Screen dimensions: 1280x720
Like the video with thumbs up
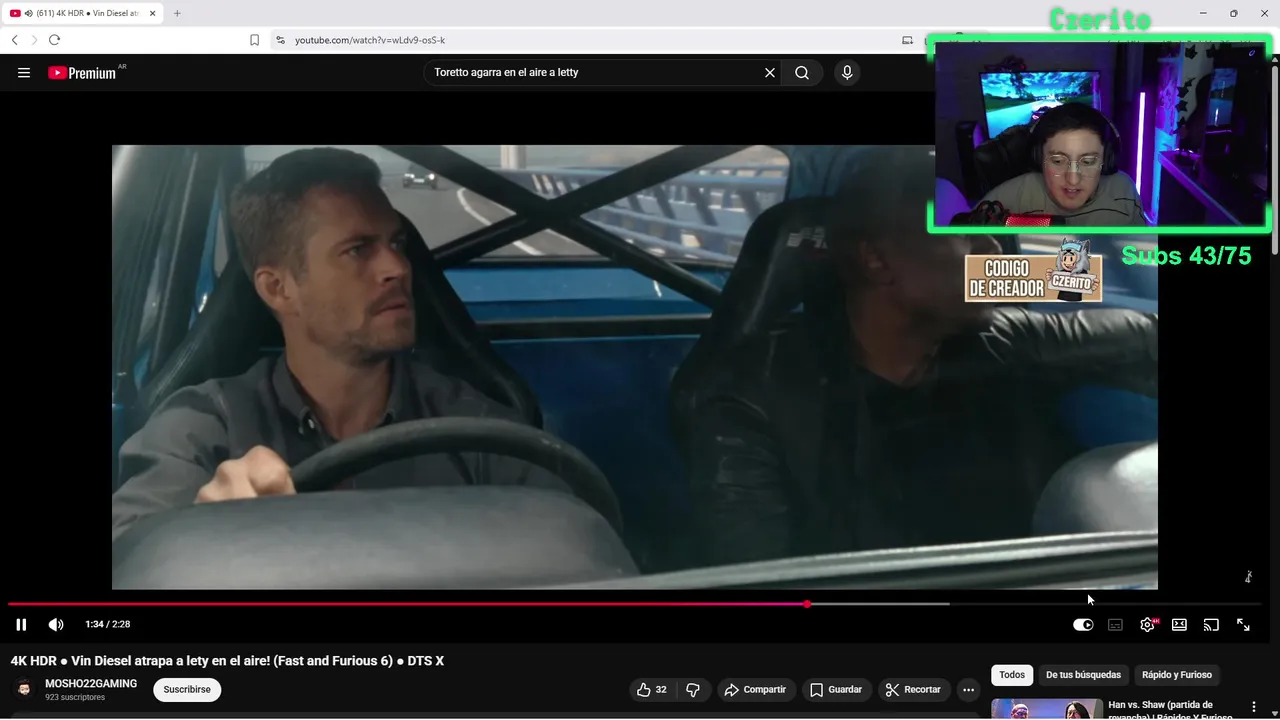[651, 690]
